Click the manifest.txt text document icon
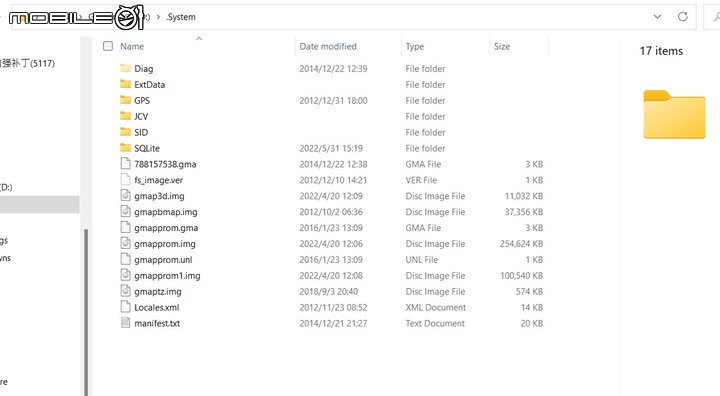The width and height of the screenshot is (720, 396). tap(125, 323)
